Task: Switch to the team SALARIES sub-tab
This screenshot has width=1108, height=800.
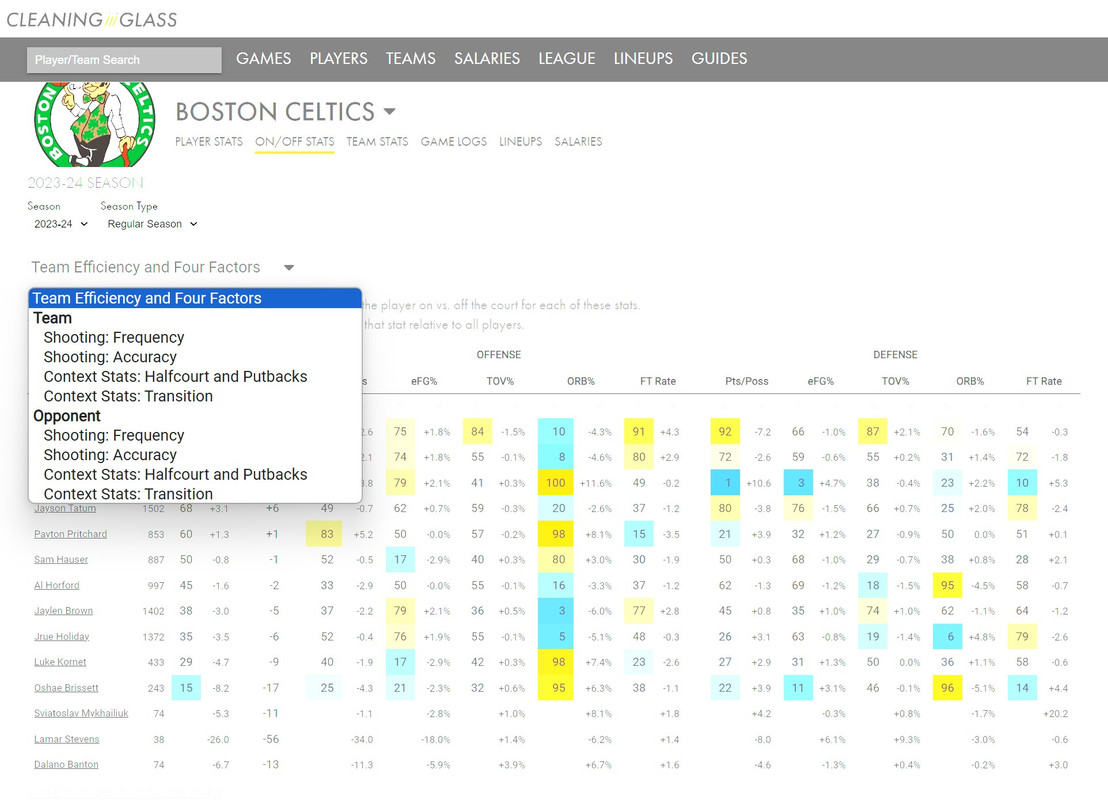Action: pos(578,141)
